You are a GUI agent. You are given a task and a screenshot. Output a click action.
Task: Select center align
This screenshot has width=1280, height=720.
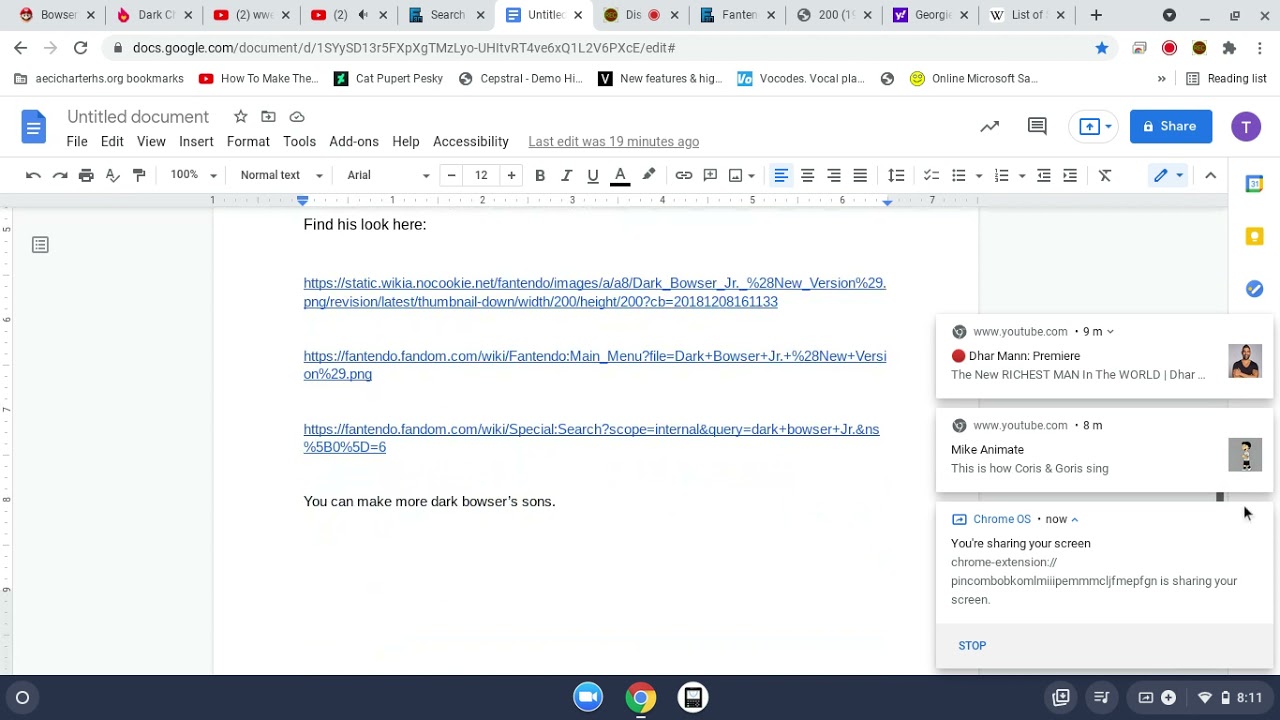click(807, 175)
